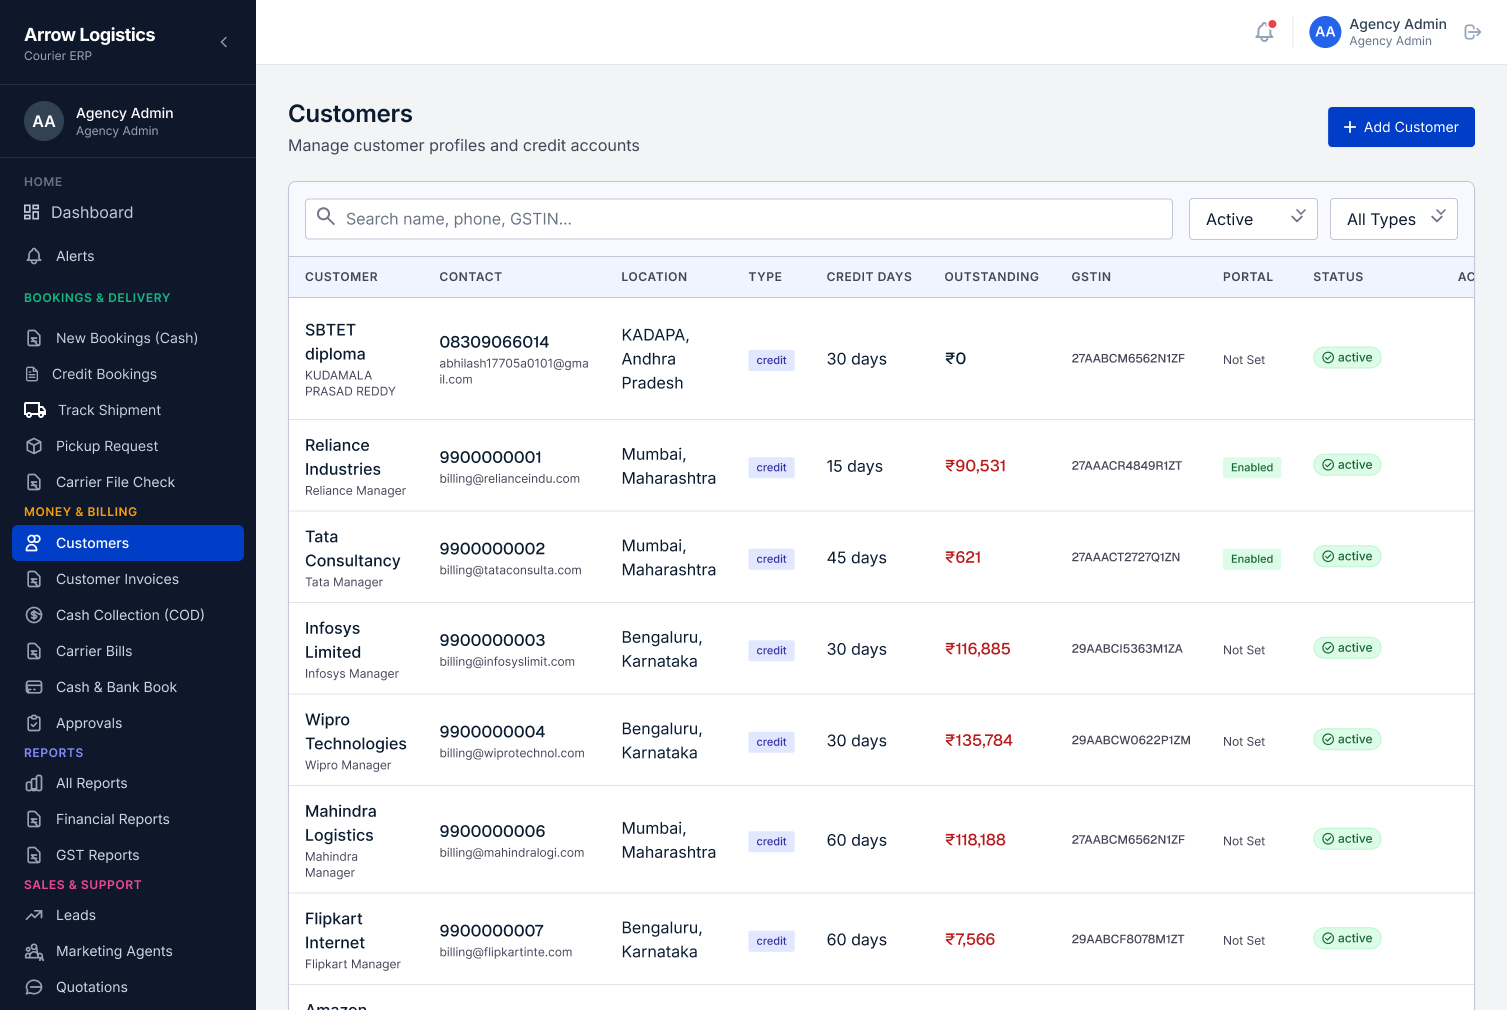Open the notifications bell icon
1507x1010 pixels.
[1264, 32]
